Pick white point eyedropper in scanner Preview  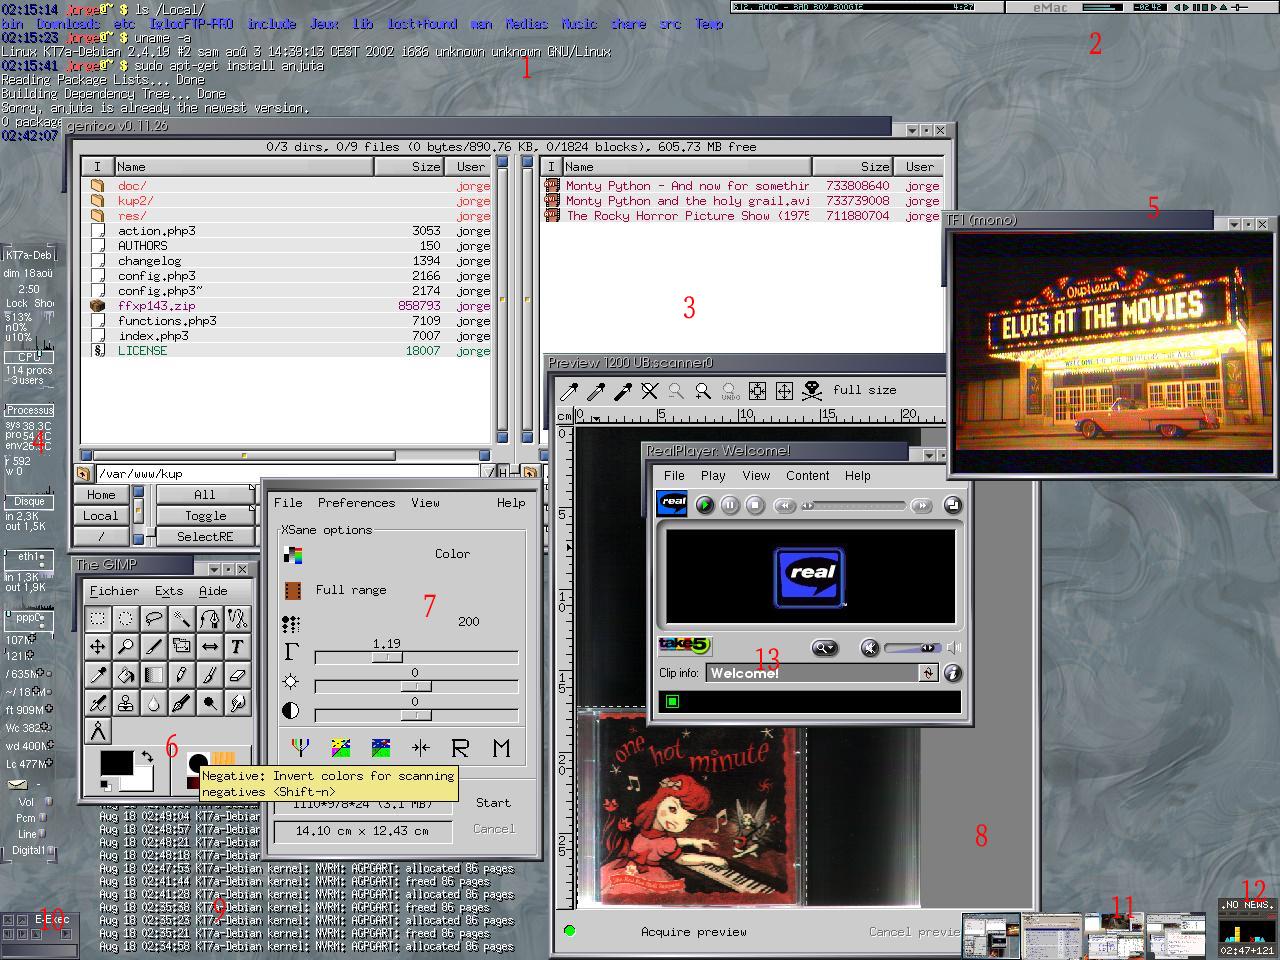(x=569, y=391)
